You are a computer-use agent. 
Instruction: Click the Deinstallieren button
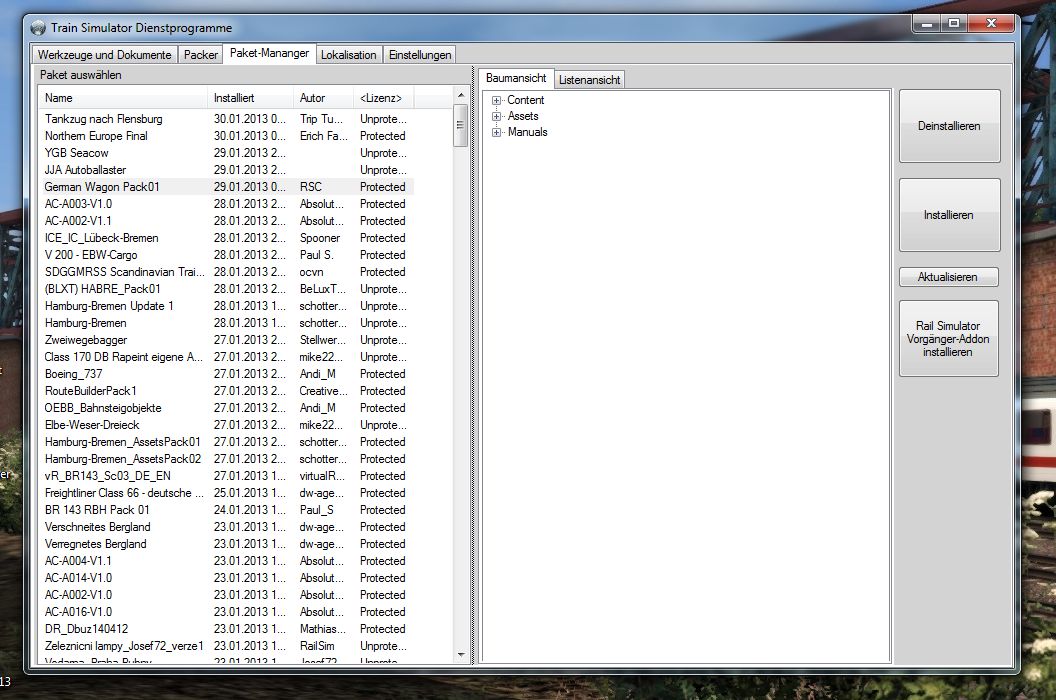tap(949, 126)
